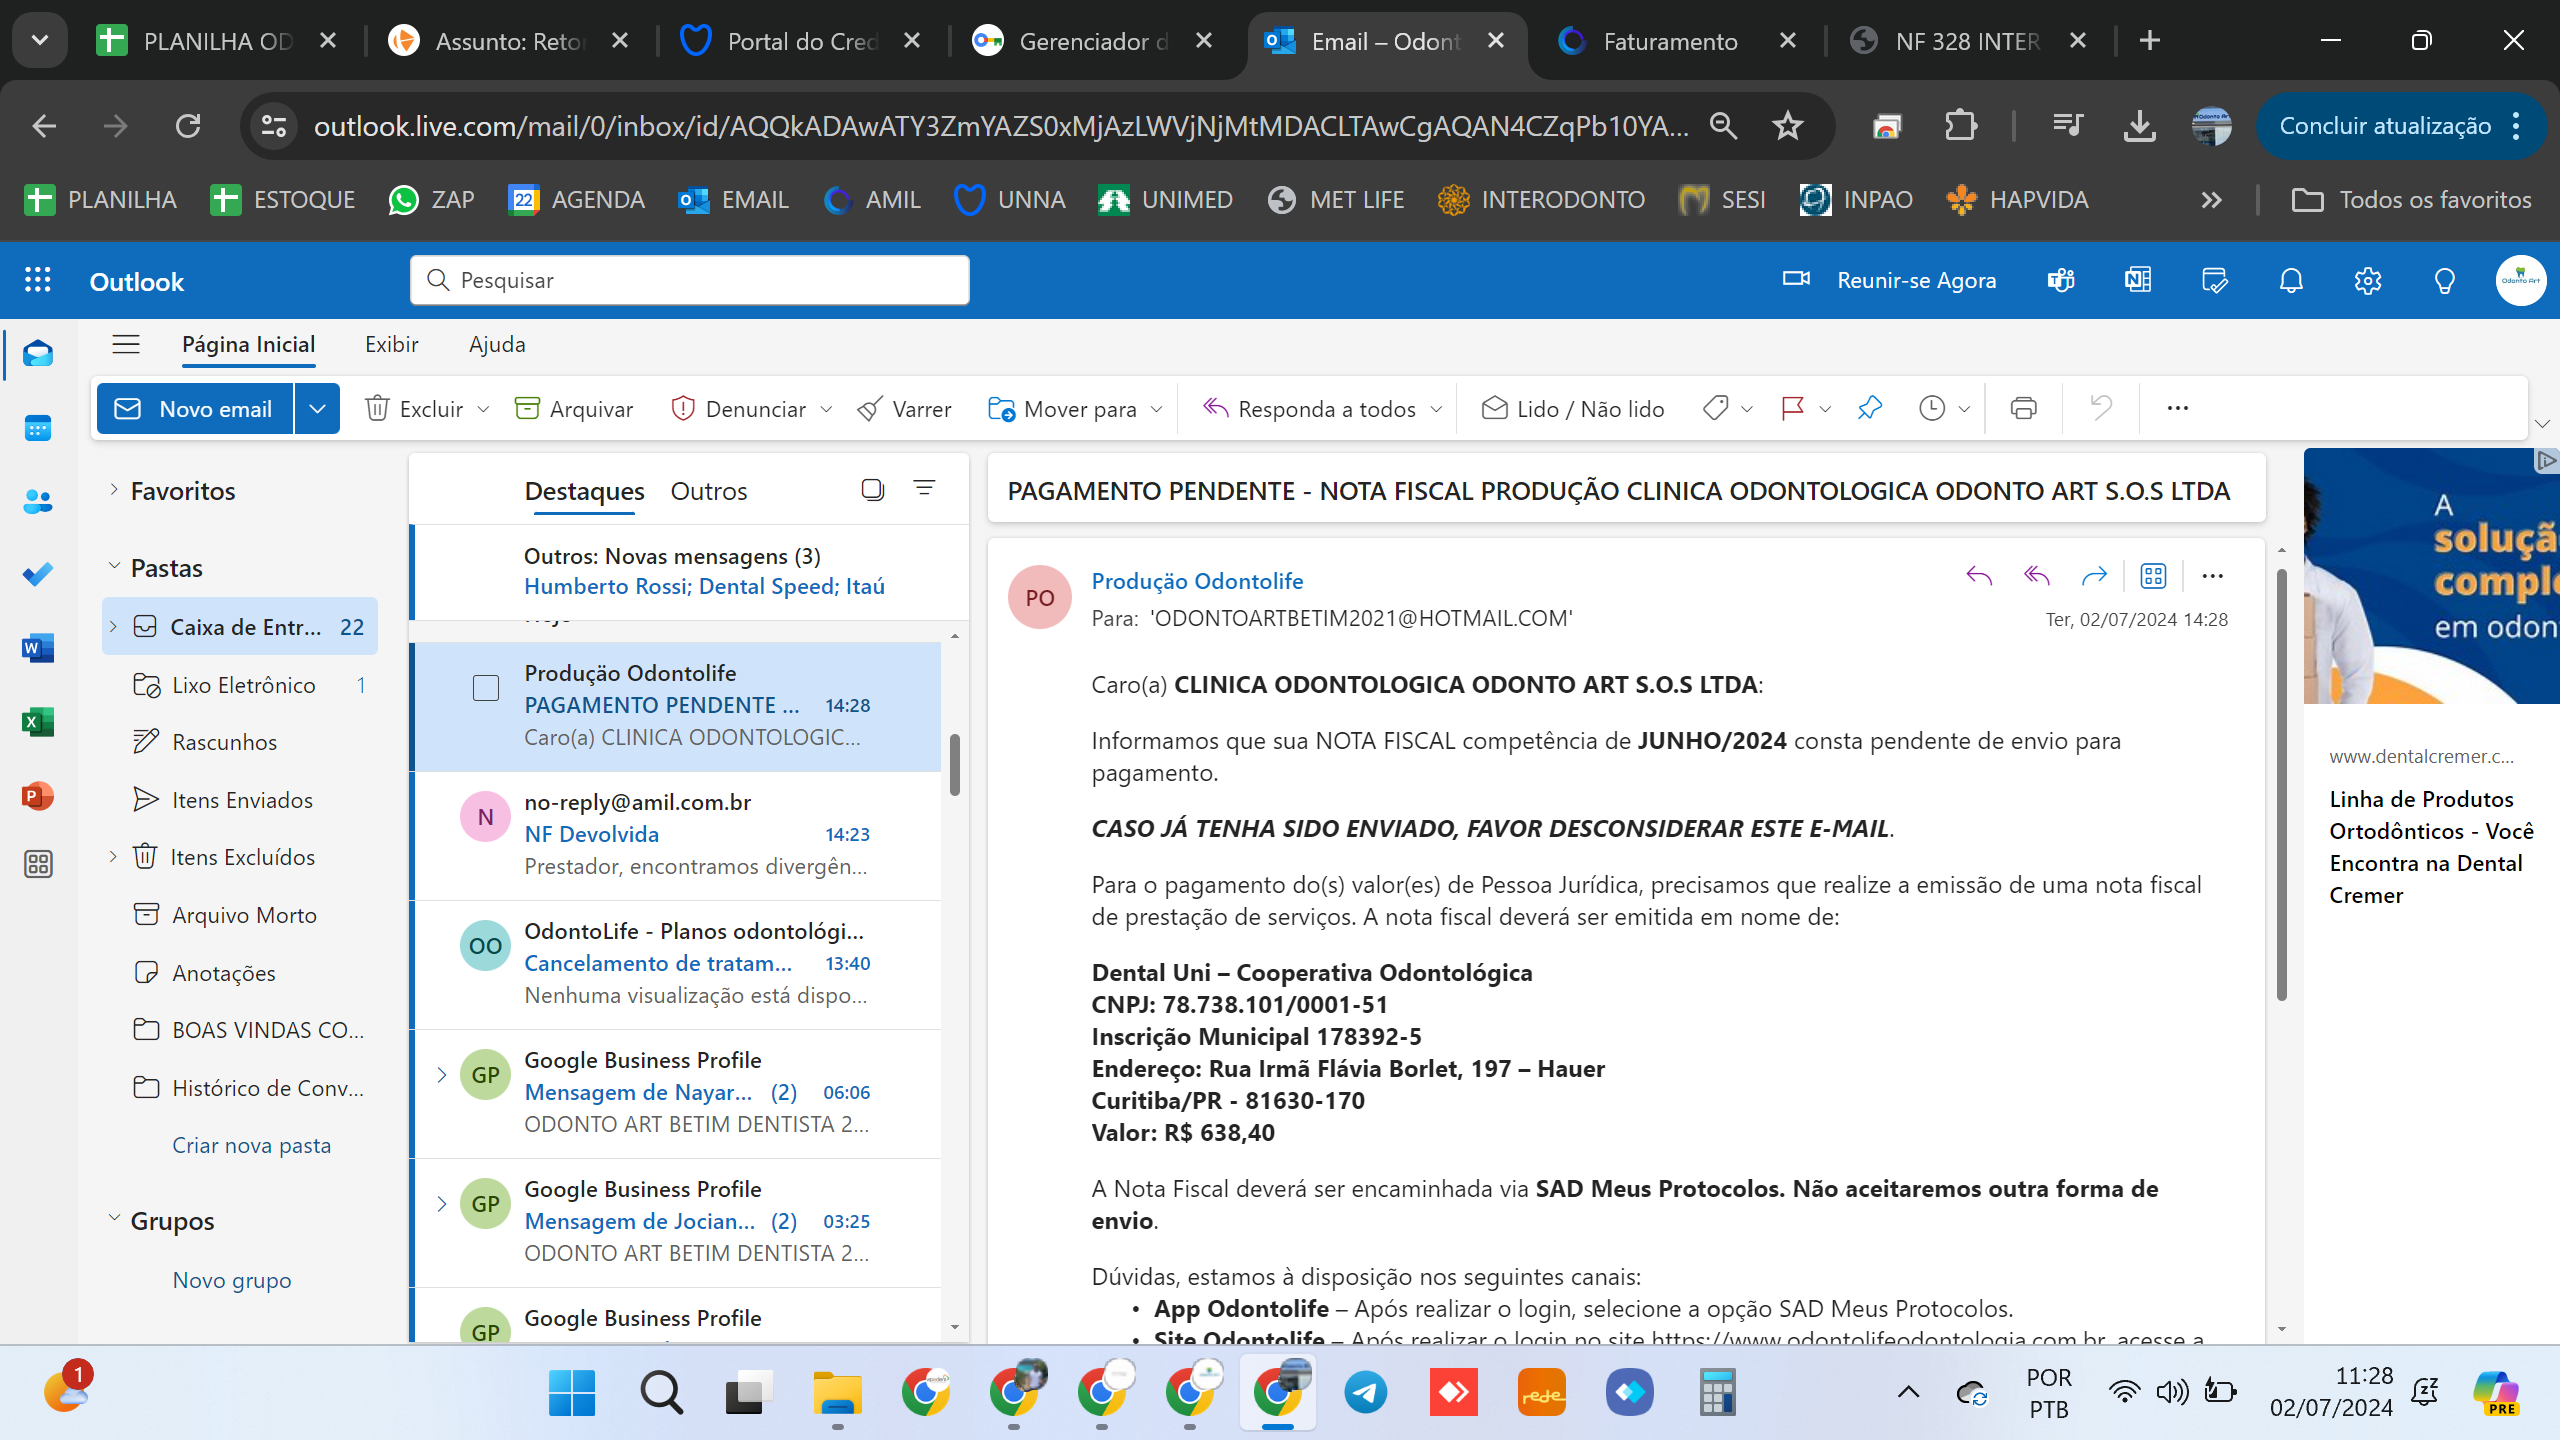Click the Pesquisar search field
Screen dimensions: 2560x1440
tap(690, 280)
